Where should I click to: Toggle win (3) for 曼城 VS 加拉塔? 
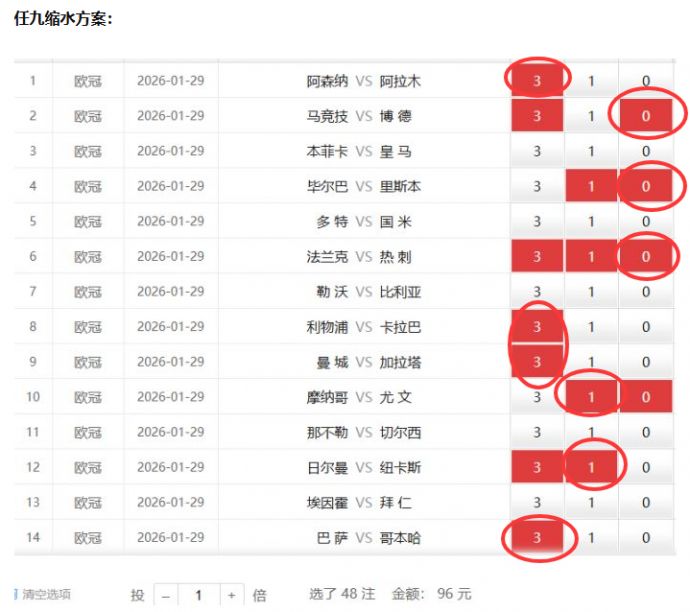[537, 362]
